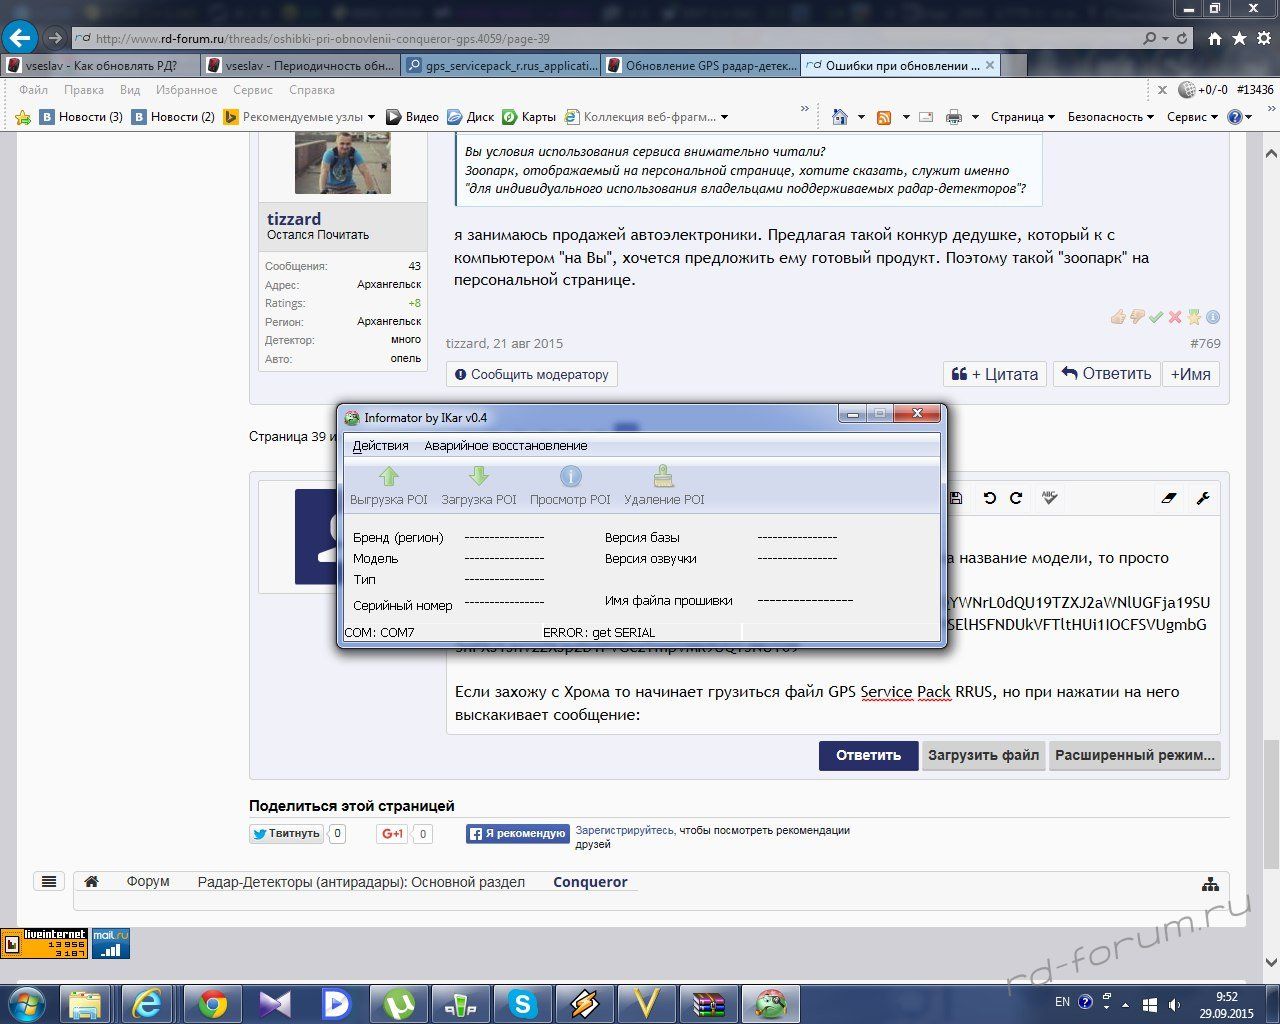Click the Conqueror breadcrumb link
Image resolution: width=1280 pixels, height=1024 pixels.
click(x=590, y=882)
